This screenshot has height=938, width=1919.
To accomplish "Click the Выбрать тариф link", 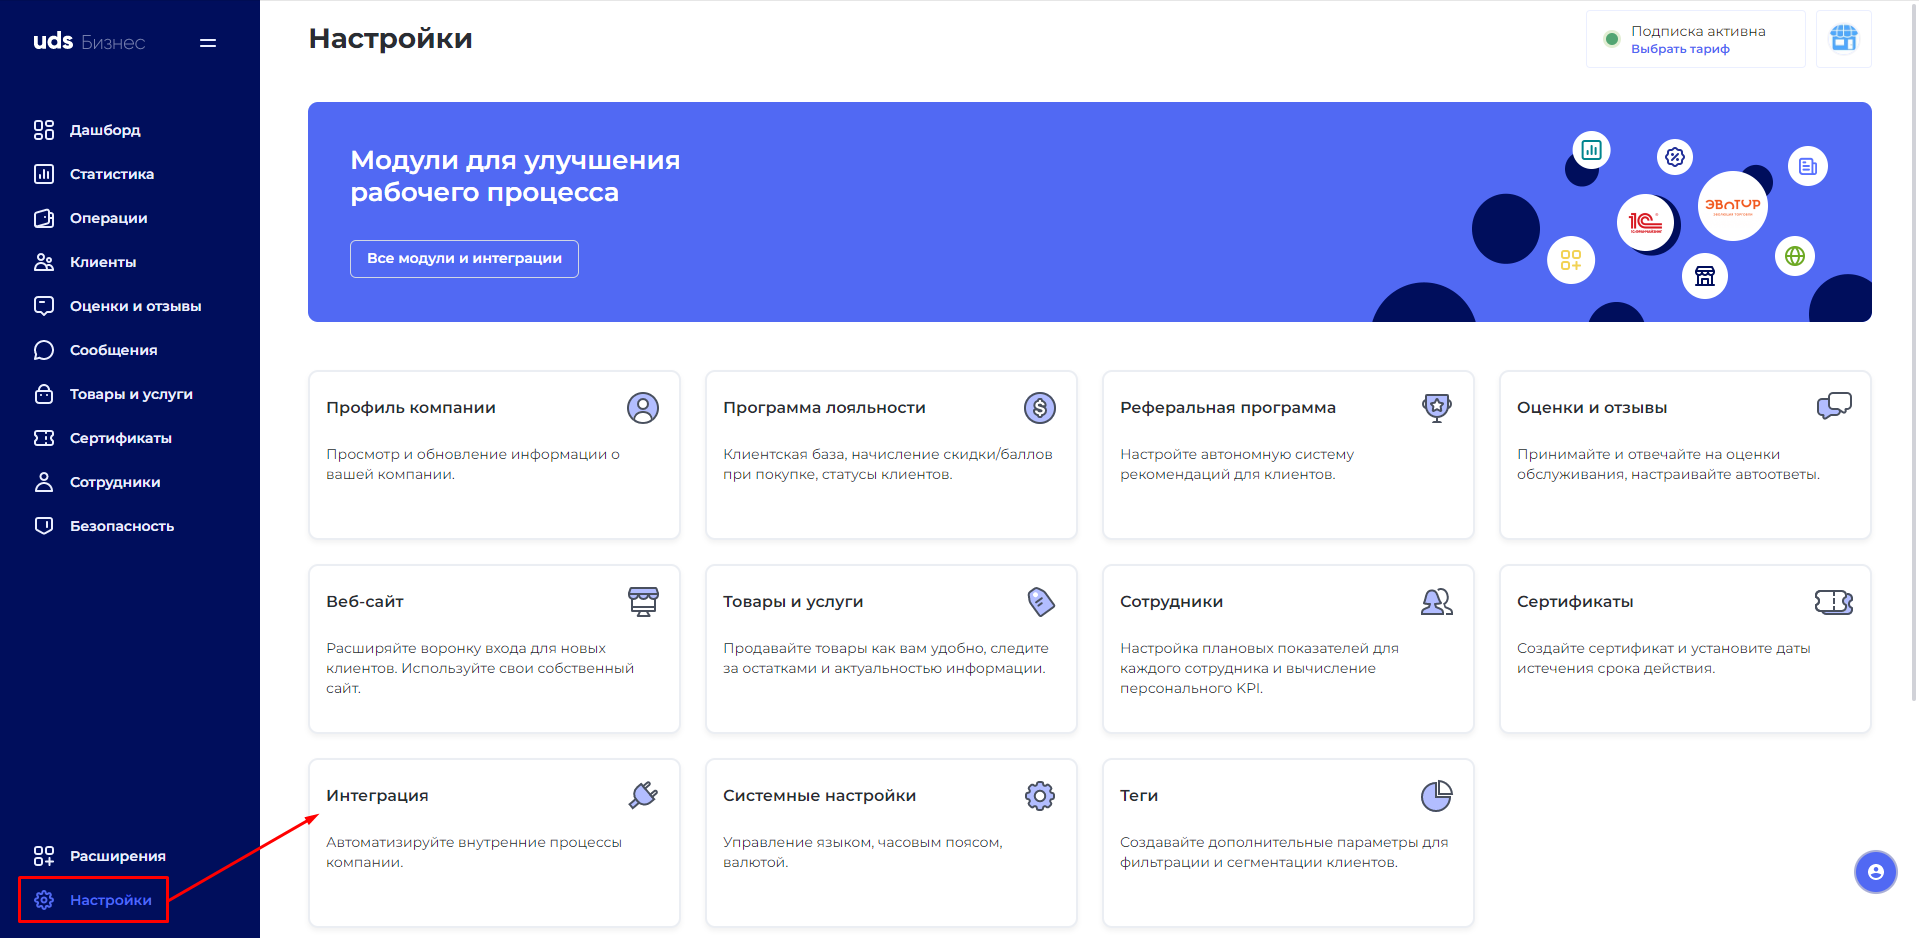I will point(1680,49).
